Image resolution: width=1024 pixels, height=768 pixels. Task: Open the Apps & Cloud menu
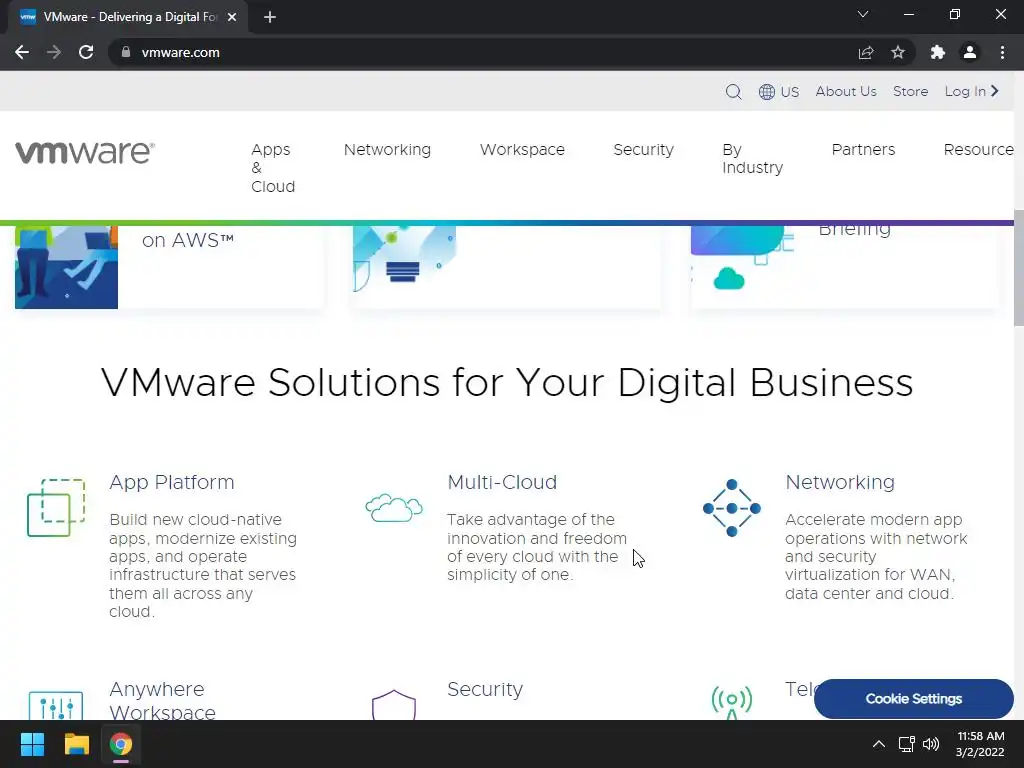tap(273, 168)
